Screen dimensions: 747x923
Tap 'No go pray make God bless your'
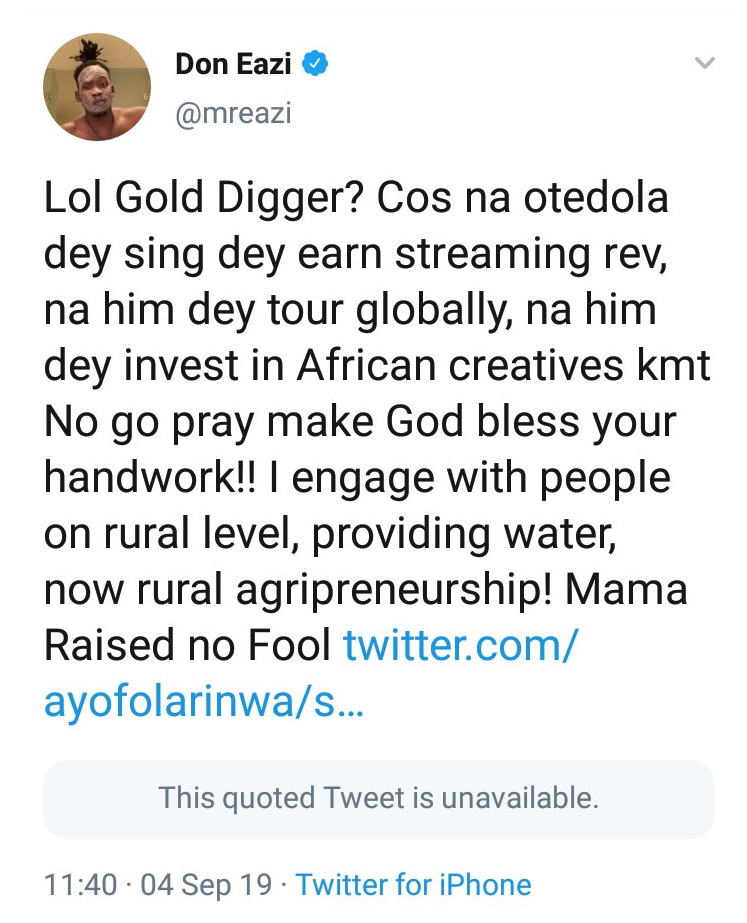360,422
